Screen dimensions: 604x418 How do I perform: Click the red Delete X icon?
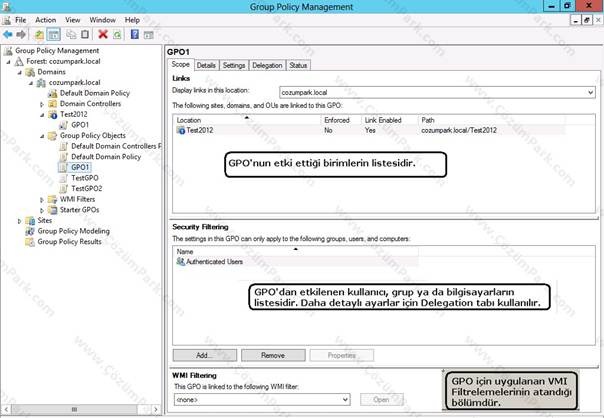103,35
